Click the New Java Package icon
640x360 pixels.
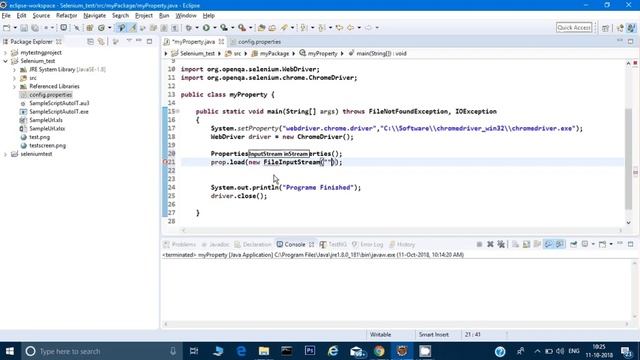coord(90,28)
